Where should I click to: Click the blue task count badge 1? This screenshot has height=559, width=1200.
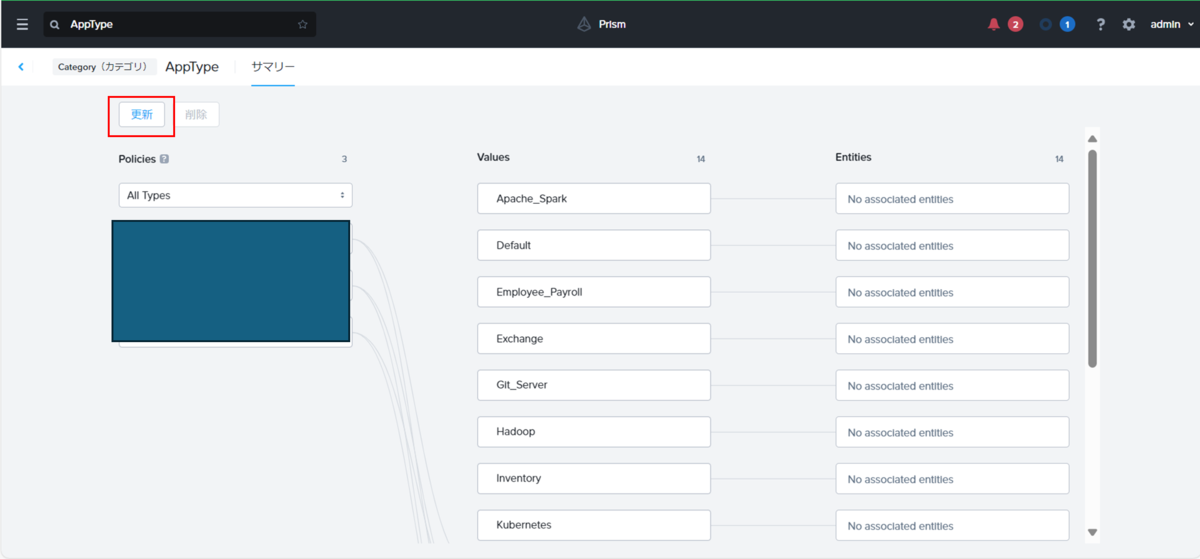pyautogui.click(x=1067, y=24)
